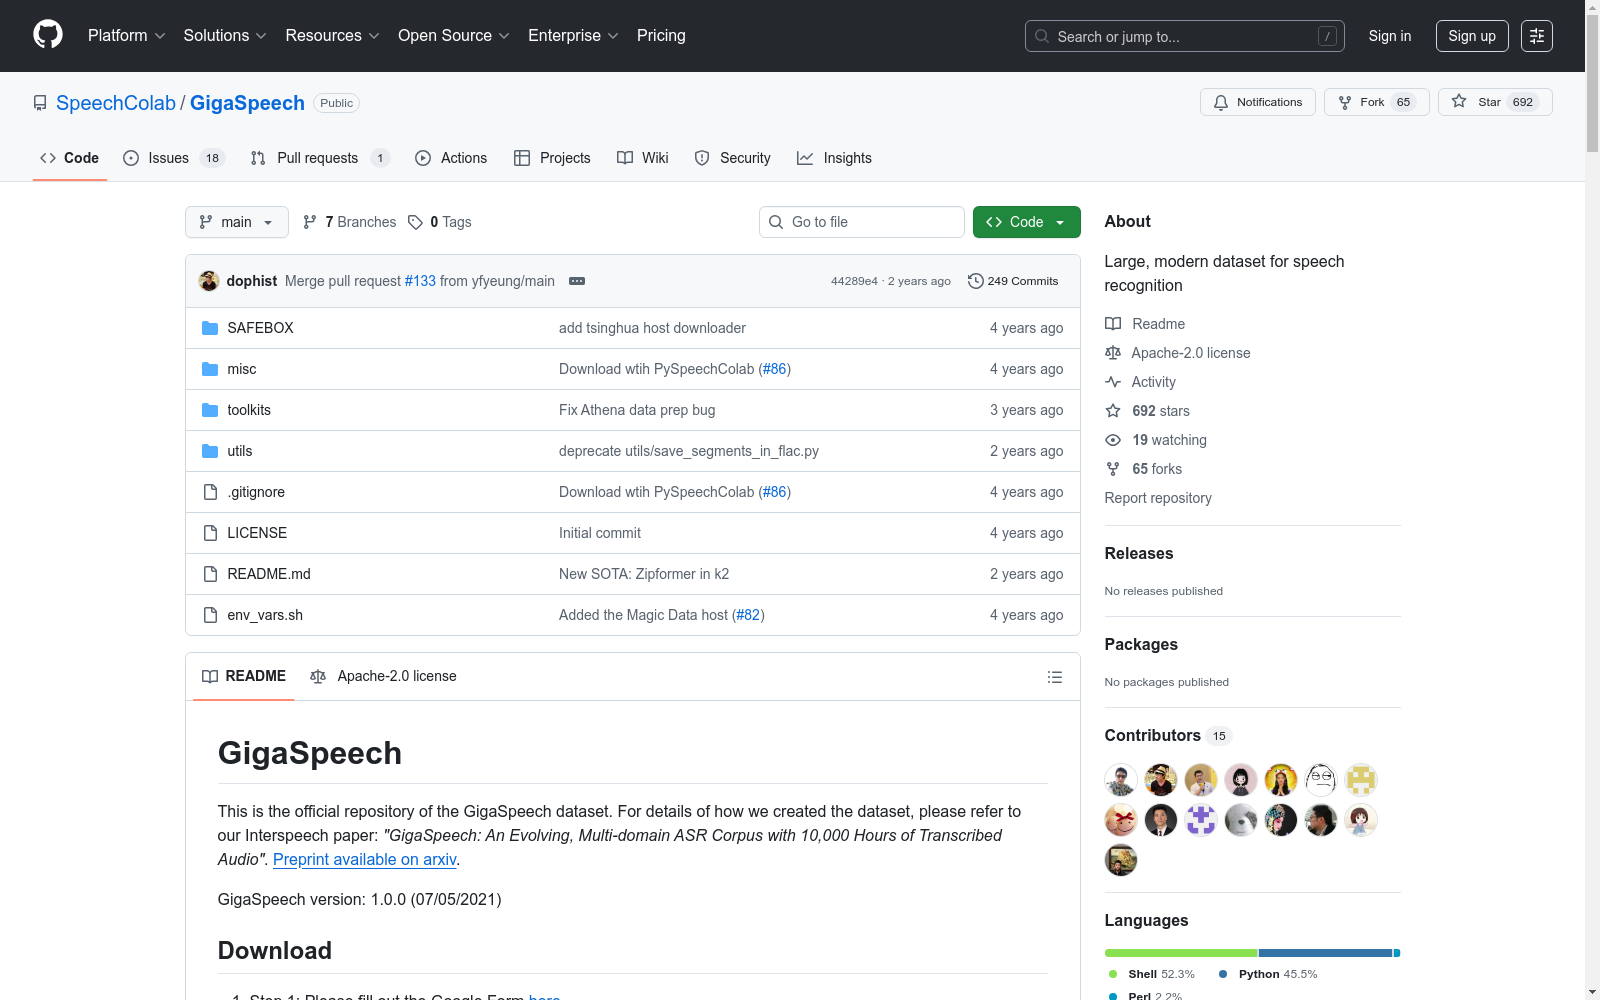Click the toolkits folder icon
Viewport: 1600px width, 1000px height.
210,410
